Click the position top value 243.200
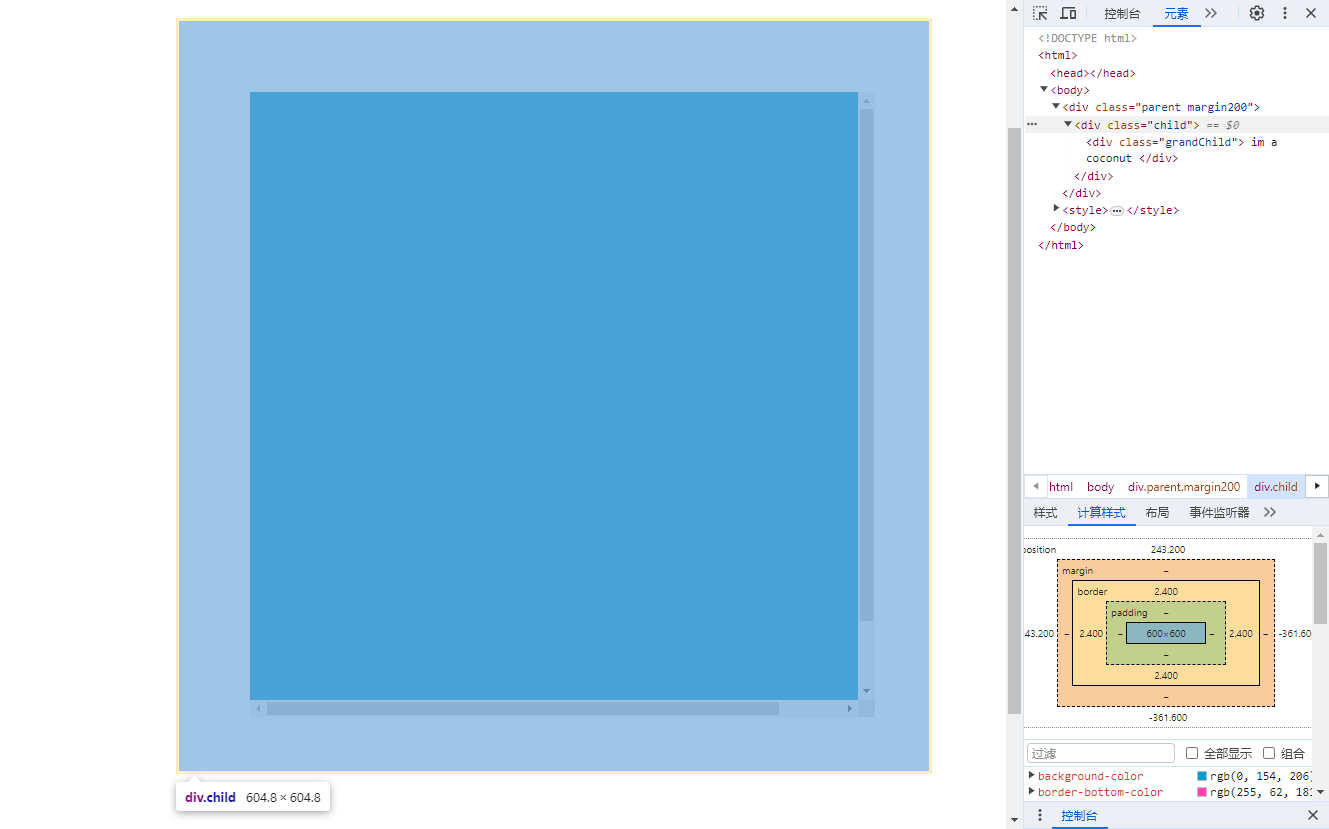 point(1168,550)
